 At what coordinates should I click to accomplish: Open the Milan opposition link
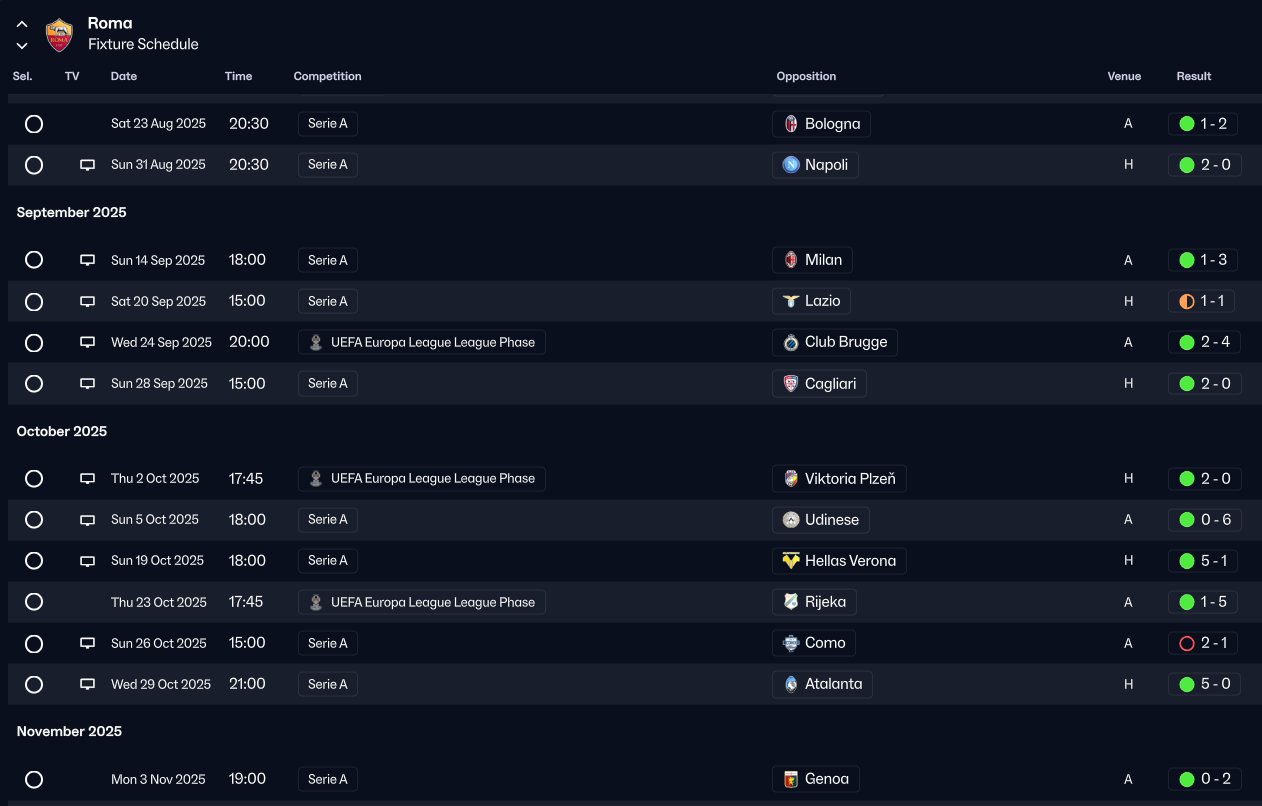pyautogui.click(x=822, y=260)
